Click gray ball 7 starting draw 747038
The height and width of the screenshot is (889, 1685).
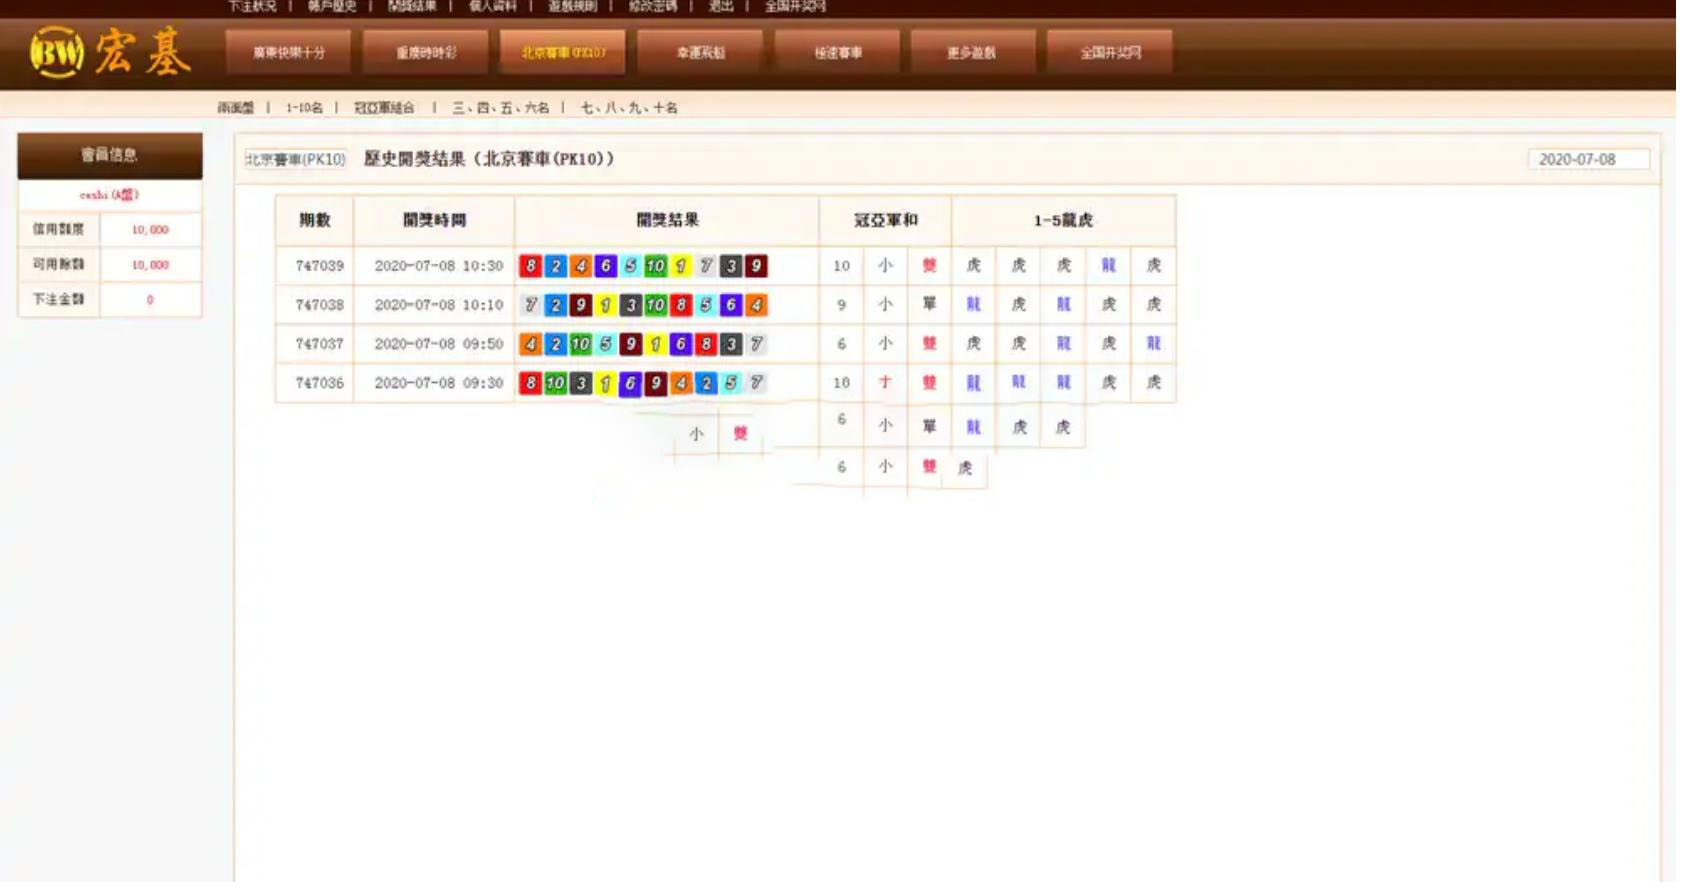coord(530,305)
